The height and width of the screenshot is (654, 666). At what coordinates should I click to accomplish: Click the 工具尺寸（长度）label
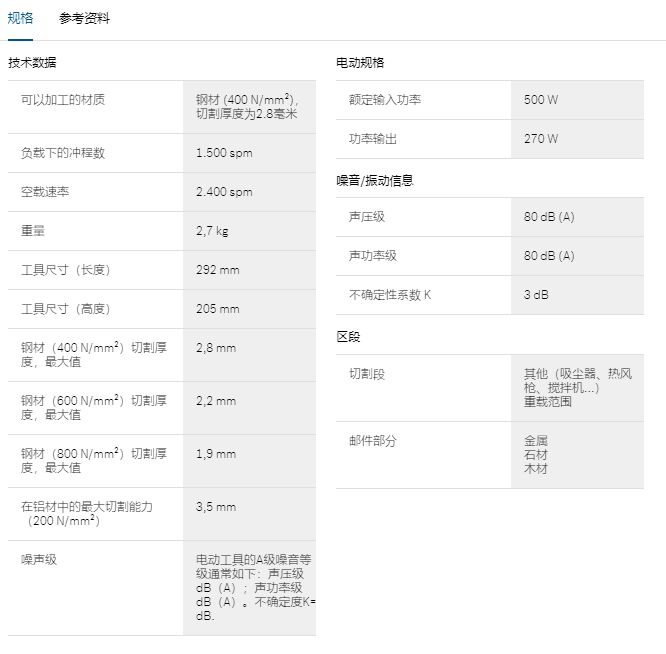pyautogui.click(x=65, y=270)
